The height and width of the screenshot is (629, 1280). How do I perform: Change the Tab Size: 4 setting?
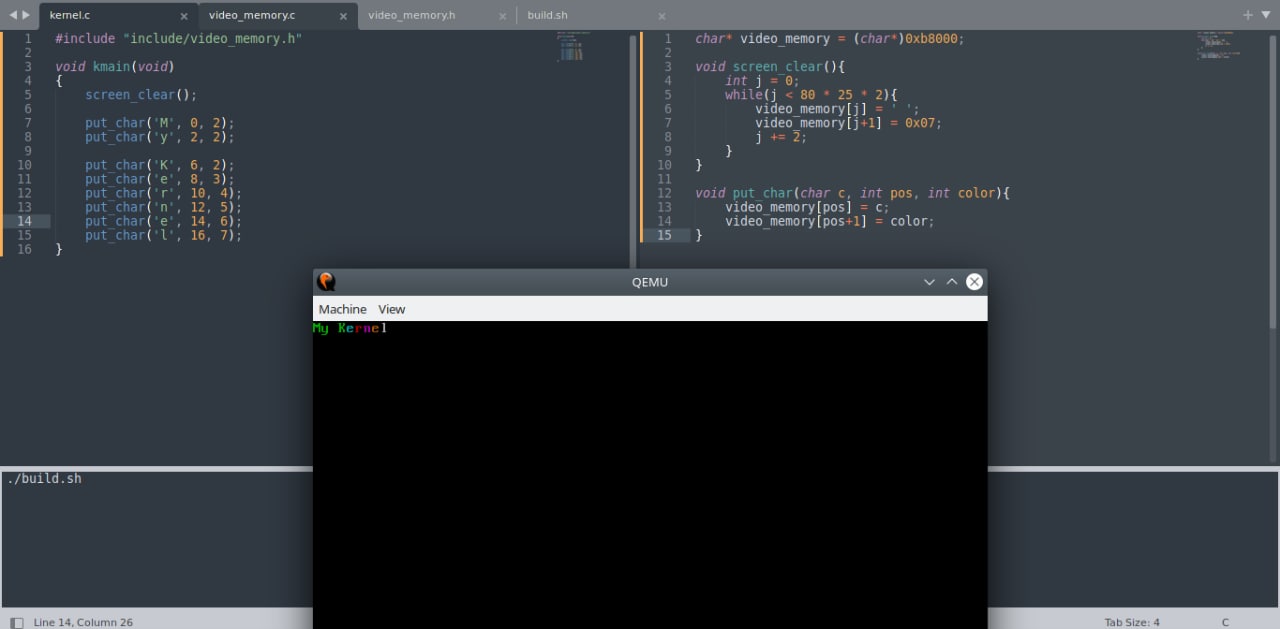point(1132,622)
